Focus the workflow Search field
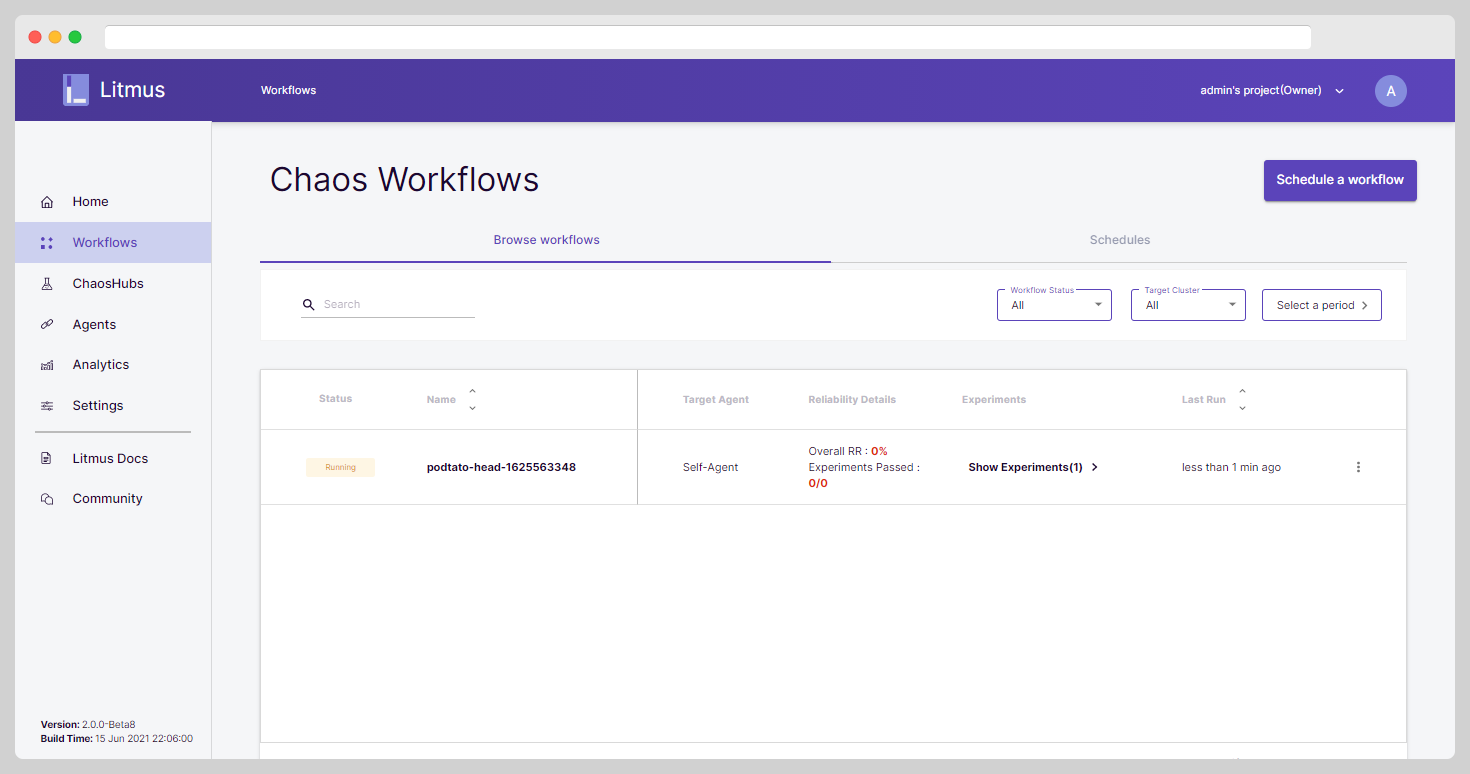Screen dimensions: 1470x774 click(388, 304)
